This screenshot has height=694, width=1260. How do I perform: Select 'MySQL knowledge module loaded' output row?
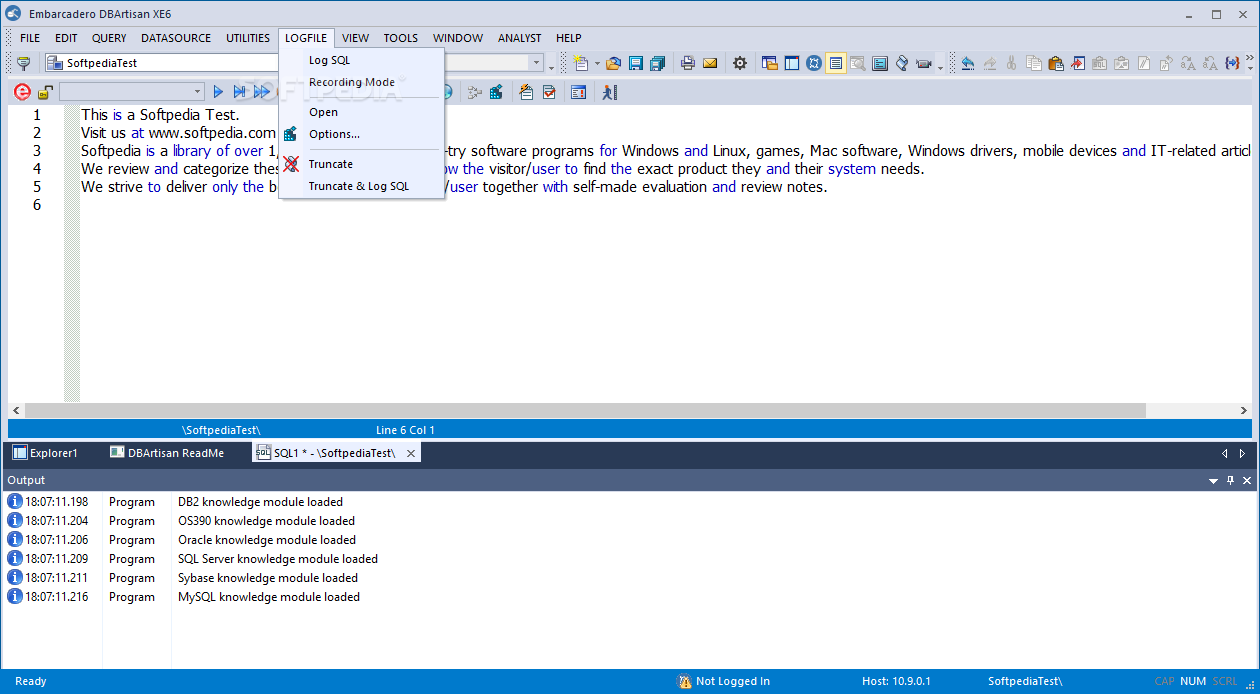click(x=269, y=597)
